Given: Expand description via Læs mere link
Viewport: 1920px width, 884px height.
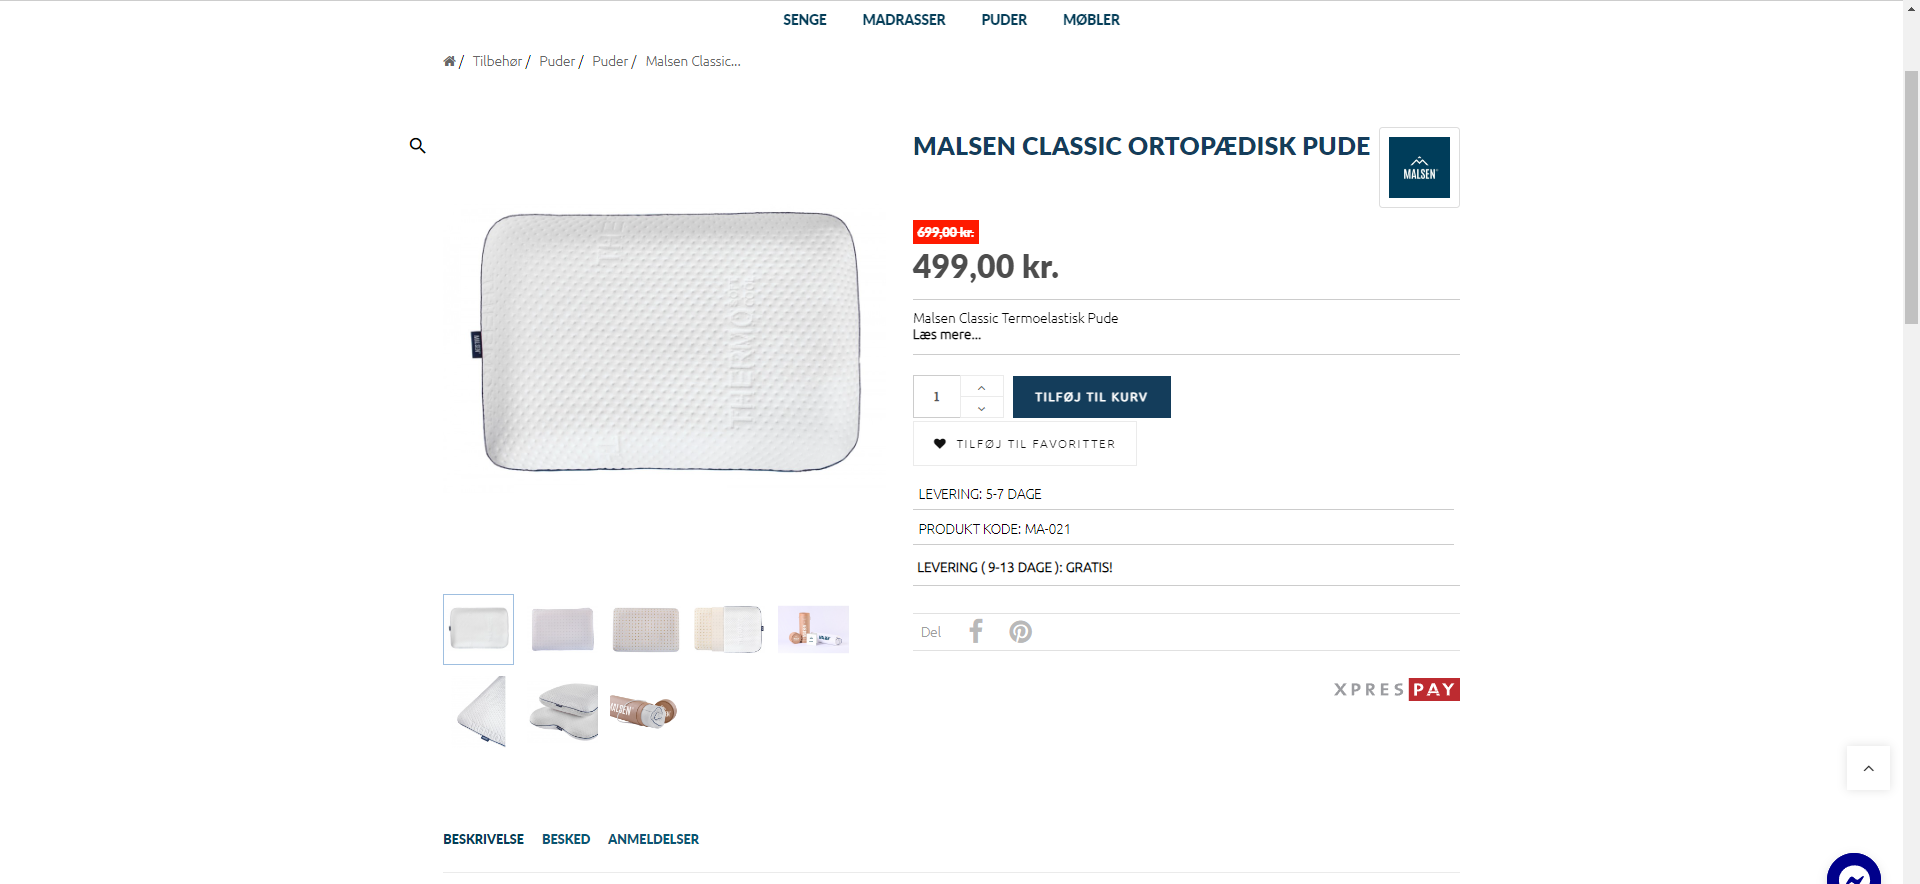Looking at the screenshot, I should (946, 335).
